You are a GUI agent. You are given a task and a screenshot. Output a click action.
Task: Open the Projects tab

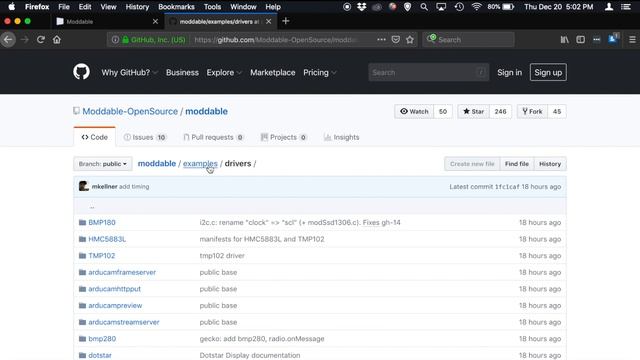click(x=284, y=137)
